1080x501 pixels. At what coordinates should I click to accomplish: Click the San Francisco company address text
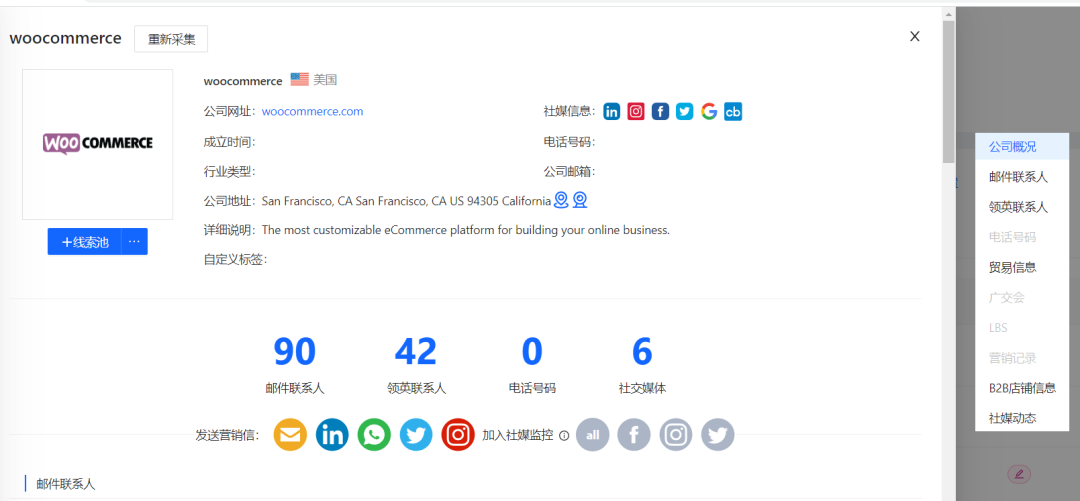pos(406,201)
